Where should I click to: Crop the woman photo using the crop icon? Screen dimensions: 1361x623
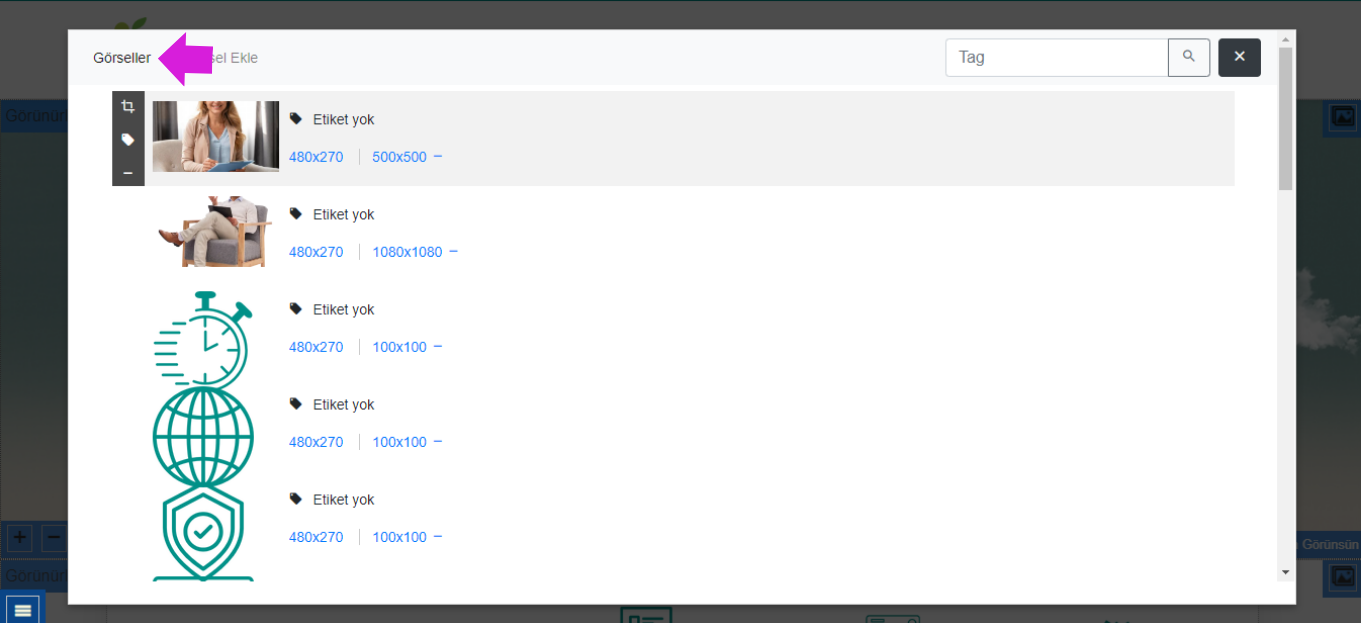(x=128, y=107)
